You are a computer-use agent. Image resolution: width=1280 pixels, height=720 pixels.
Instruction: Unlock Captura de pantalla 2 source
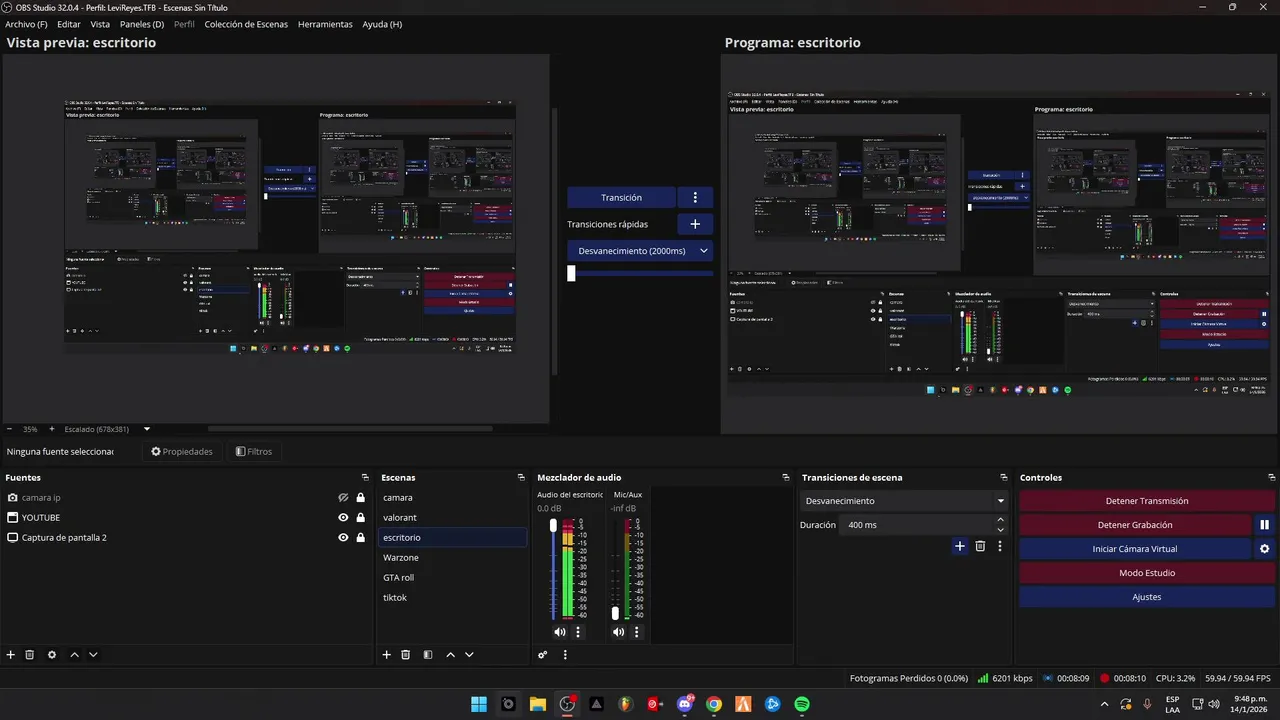click(361, 538)
